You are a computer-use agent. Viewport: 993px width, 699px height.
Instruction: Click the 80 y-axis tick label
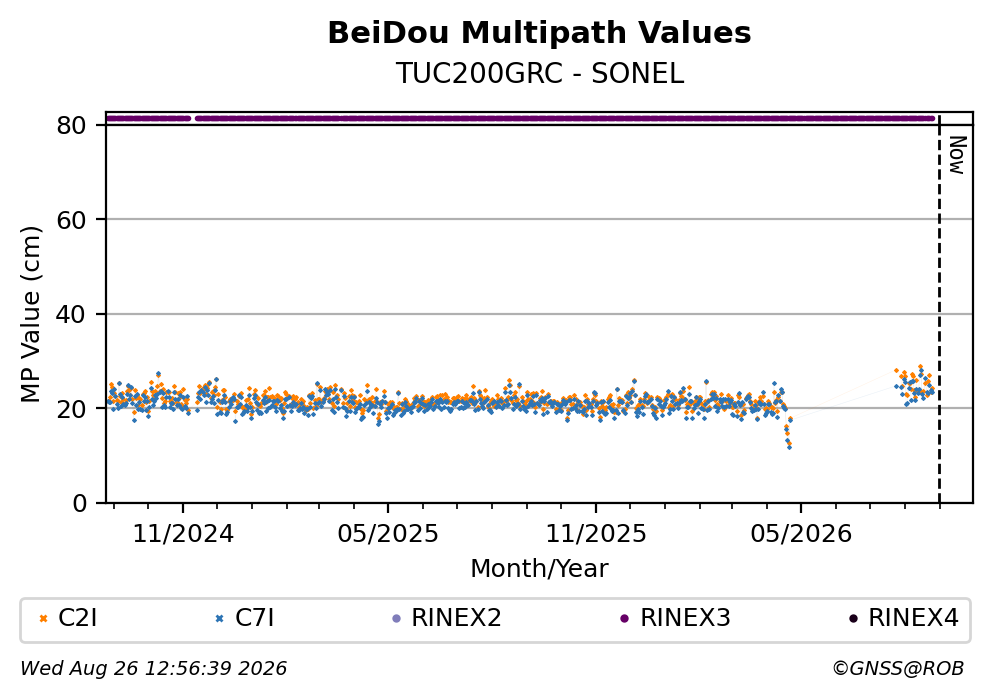71,125
